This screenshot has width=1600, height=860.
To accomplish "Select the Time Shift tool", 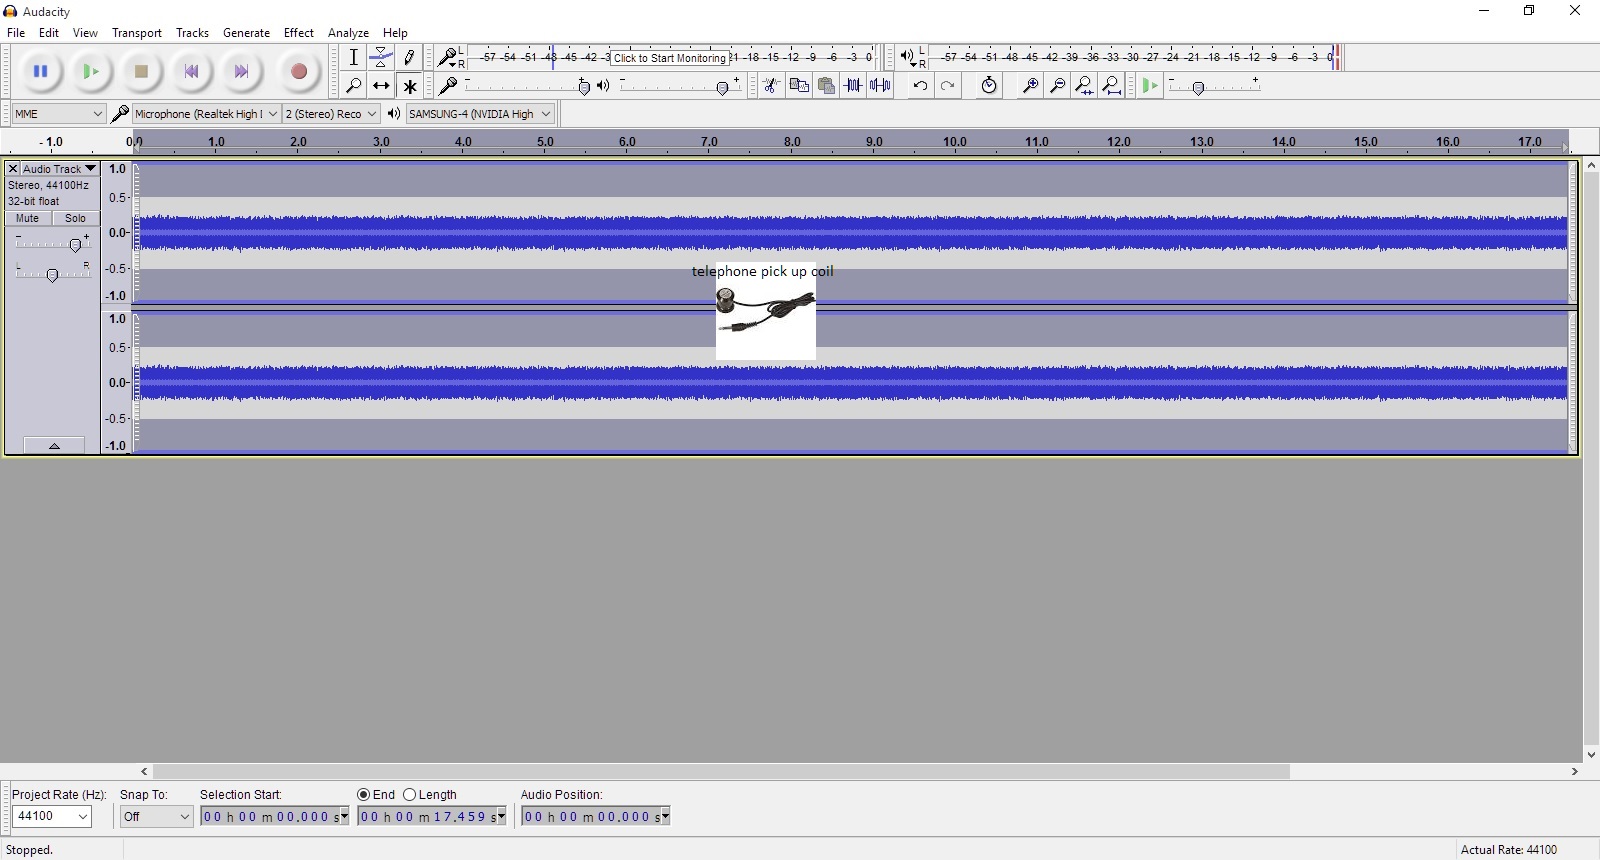I will 381,86.
